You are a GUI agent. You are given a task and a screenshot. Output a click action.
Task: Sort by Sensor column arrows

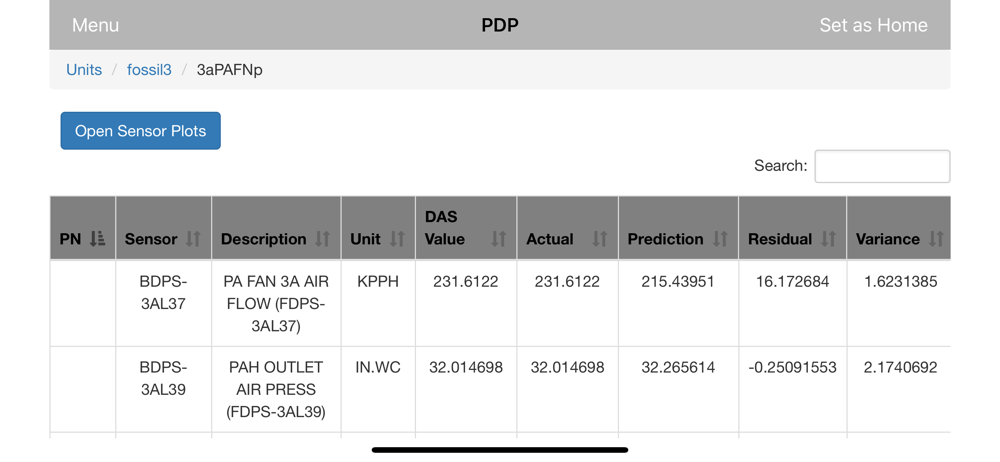point(193,239)
